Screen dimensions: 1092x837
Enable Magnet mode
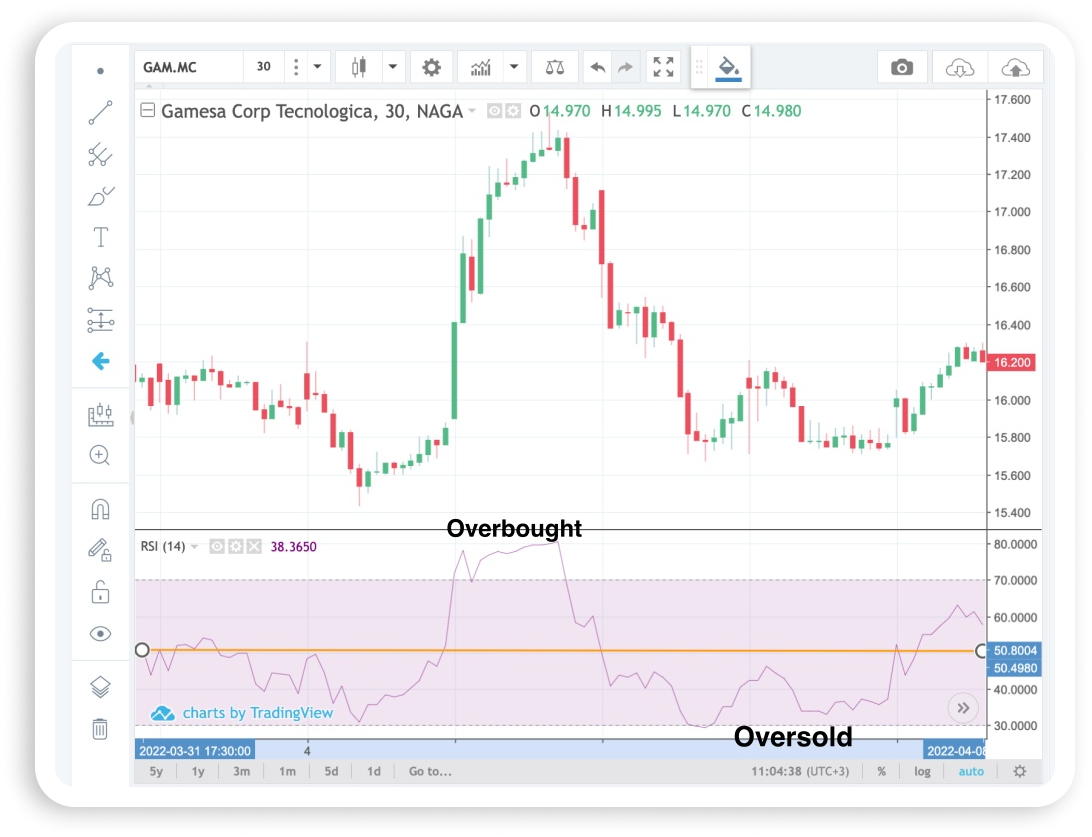coord(99,508)
